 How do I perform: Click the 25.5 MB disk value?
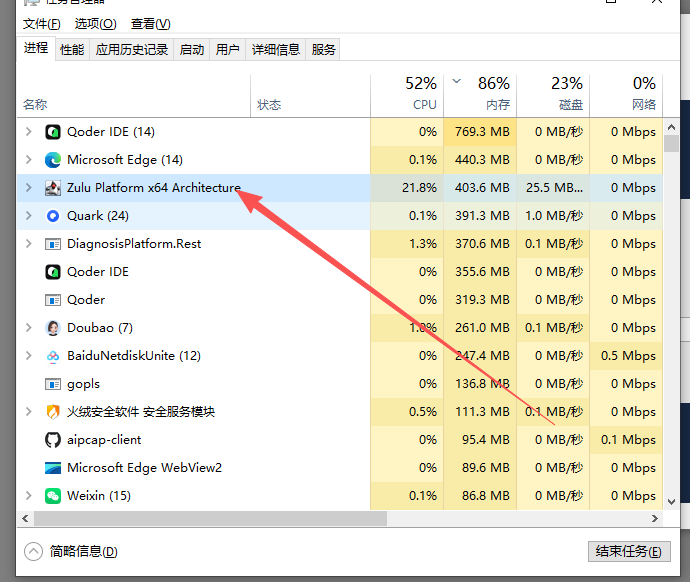tap(554, 188)
